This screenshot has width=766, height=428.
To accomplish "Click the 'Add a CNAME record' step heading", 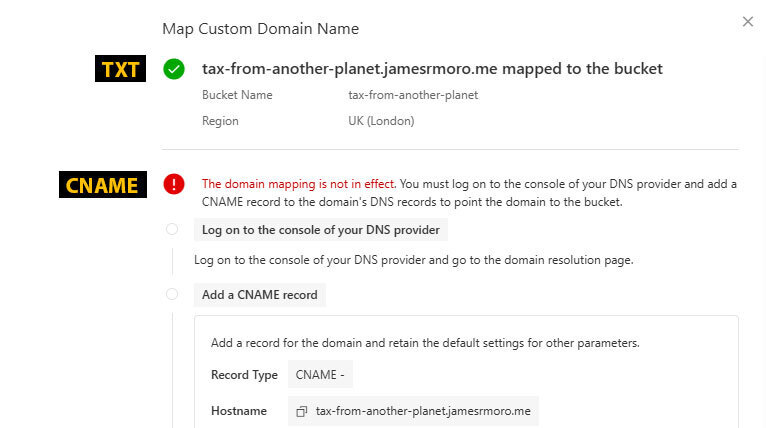I will (x=259, y=295).
